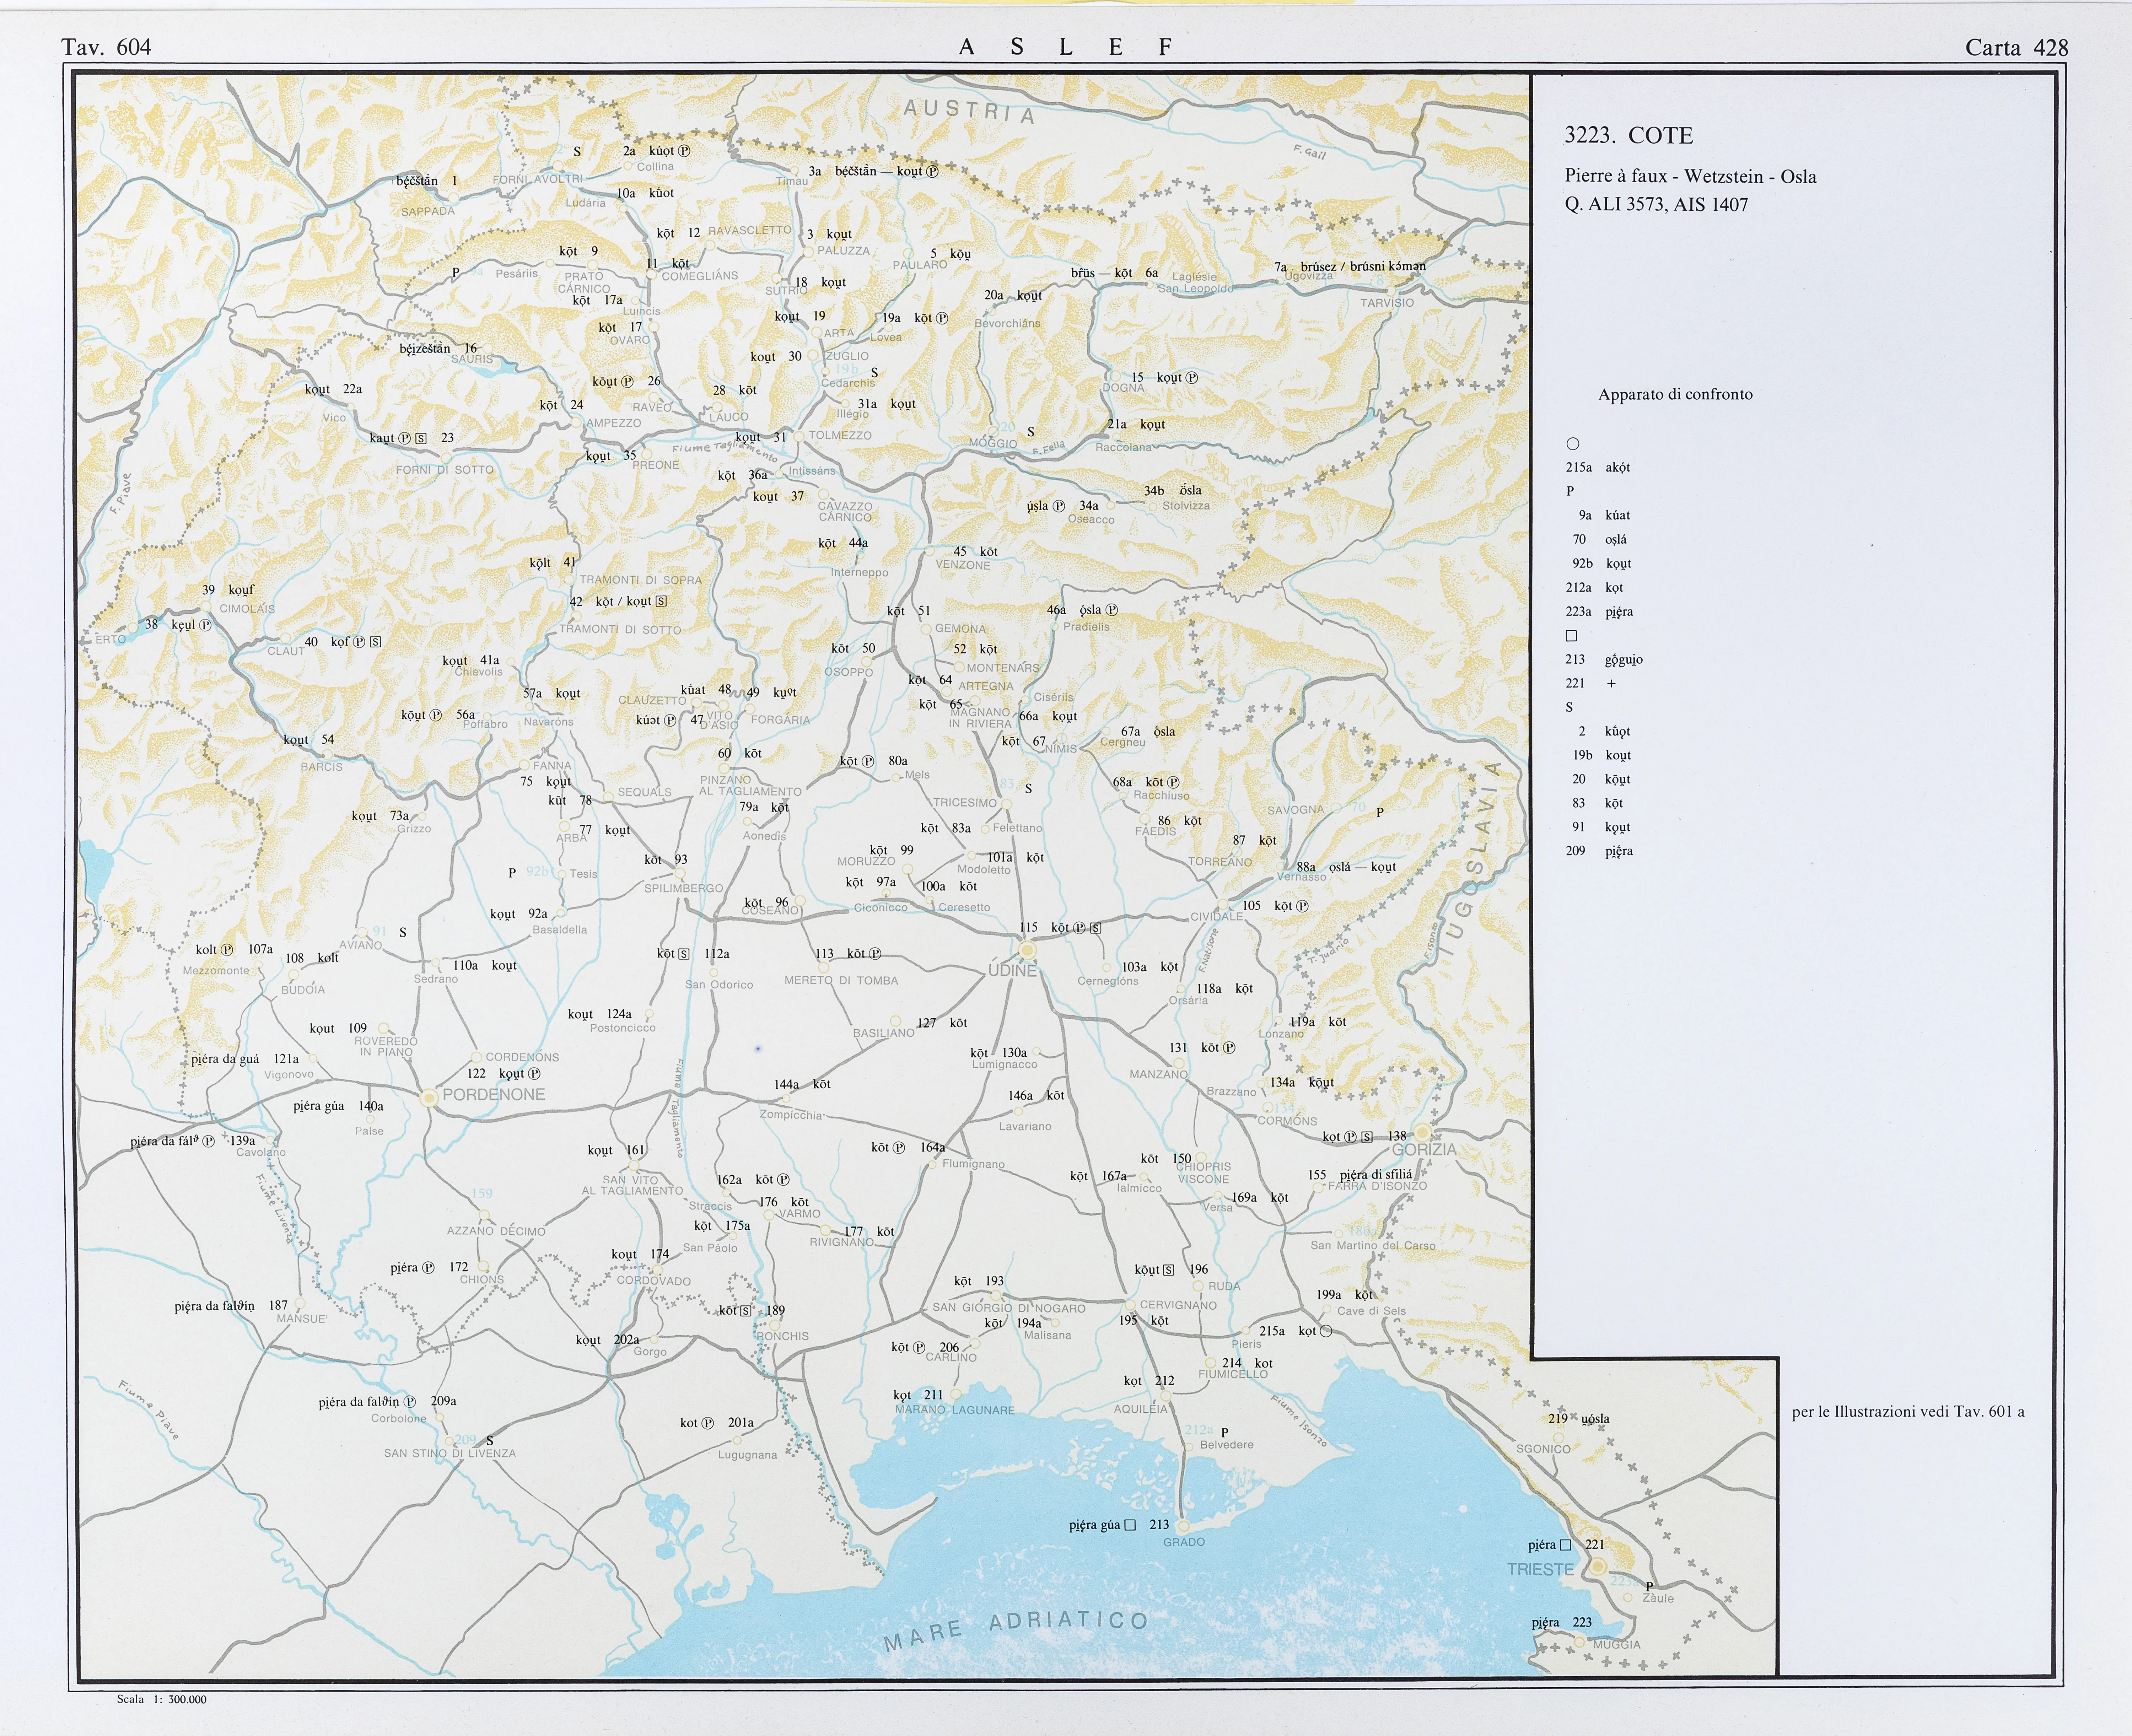This screenshot has height=1736, width=2132.
Task: Click the square symbol beside point 213
Action: pos(1130,1525)
